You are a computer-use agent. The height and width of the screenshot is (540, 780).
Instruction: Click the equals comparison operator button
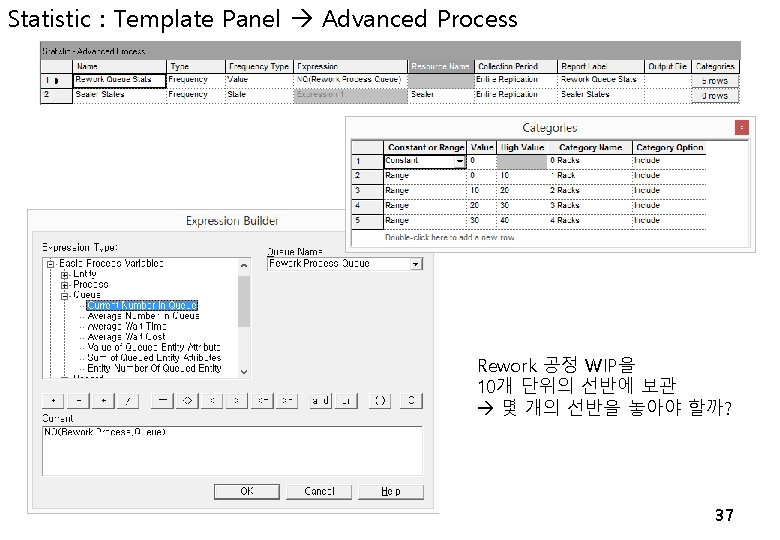click(x=163, y=401)
